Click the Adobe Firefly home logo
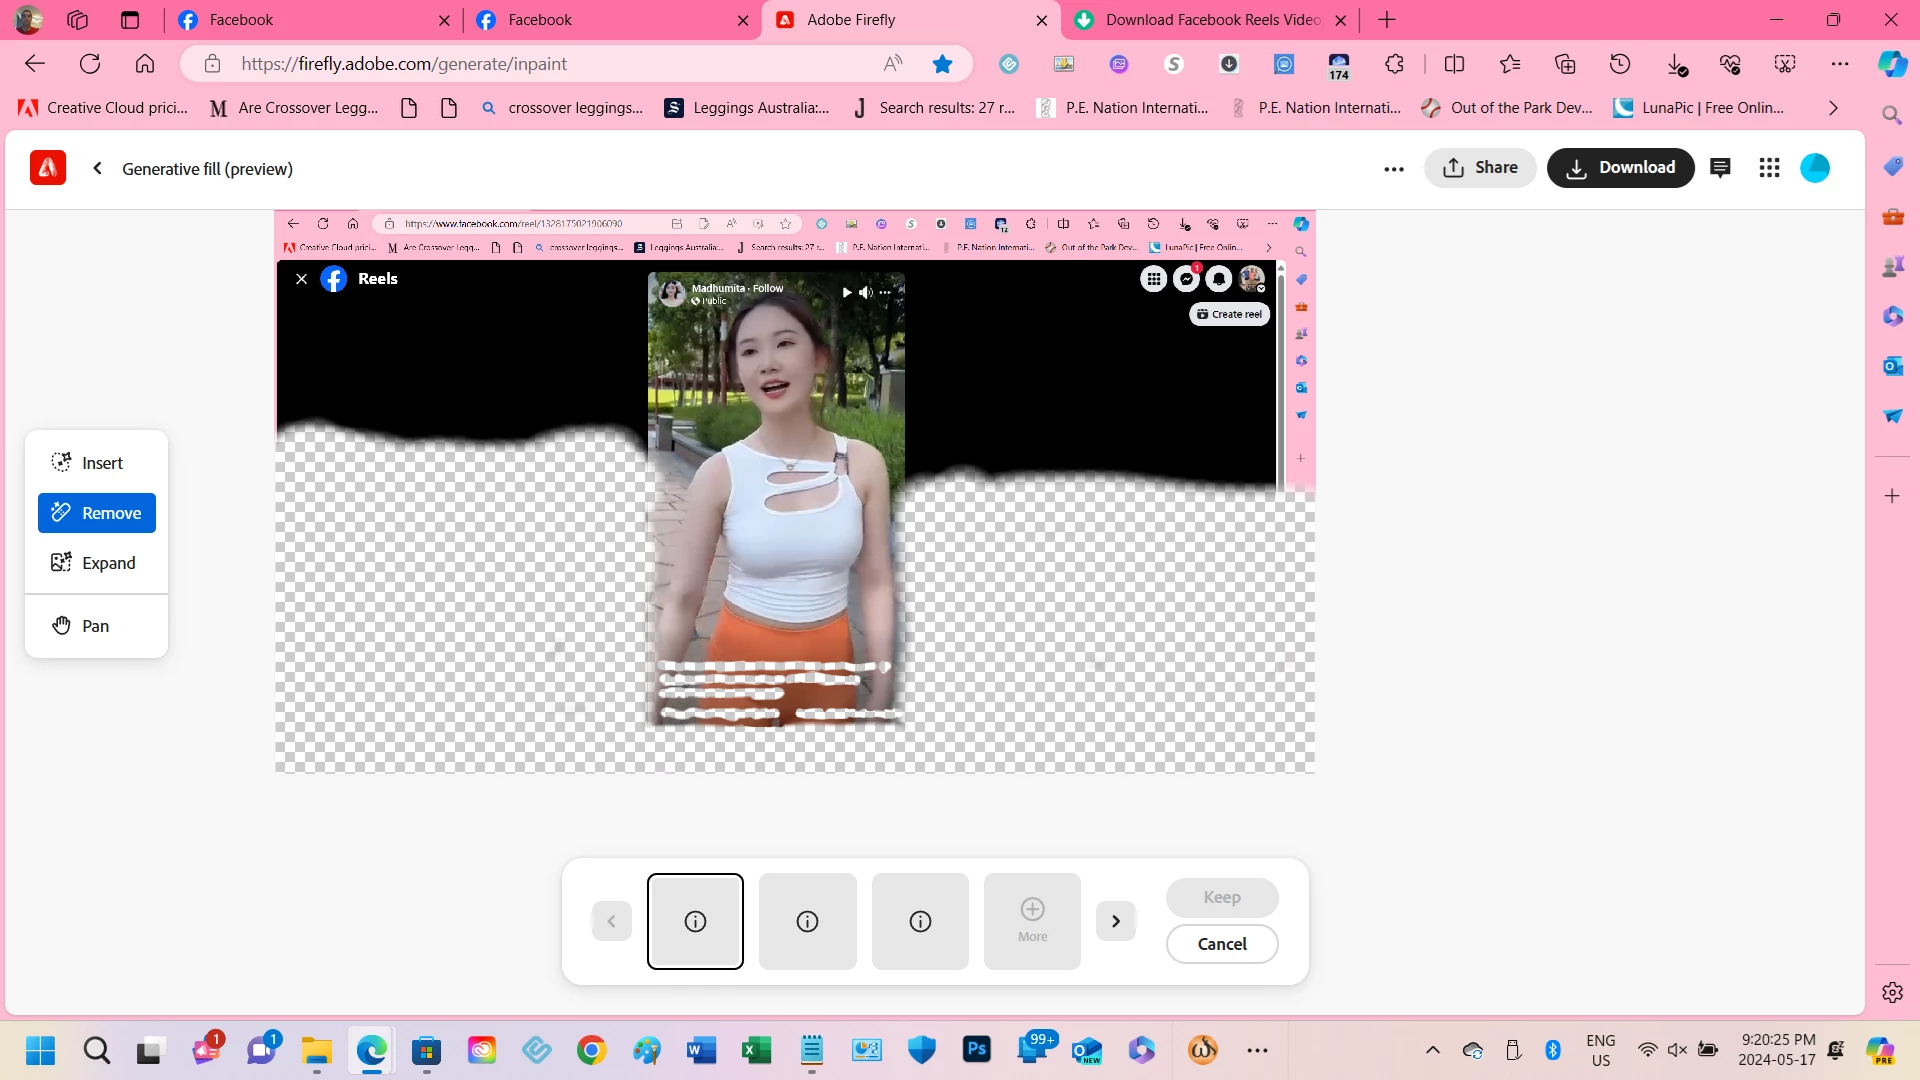This screenshot has height=1080, width=1920. [48, 168]
